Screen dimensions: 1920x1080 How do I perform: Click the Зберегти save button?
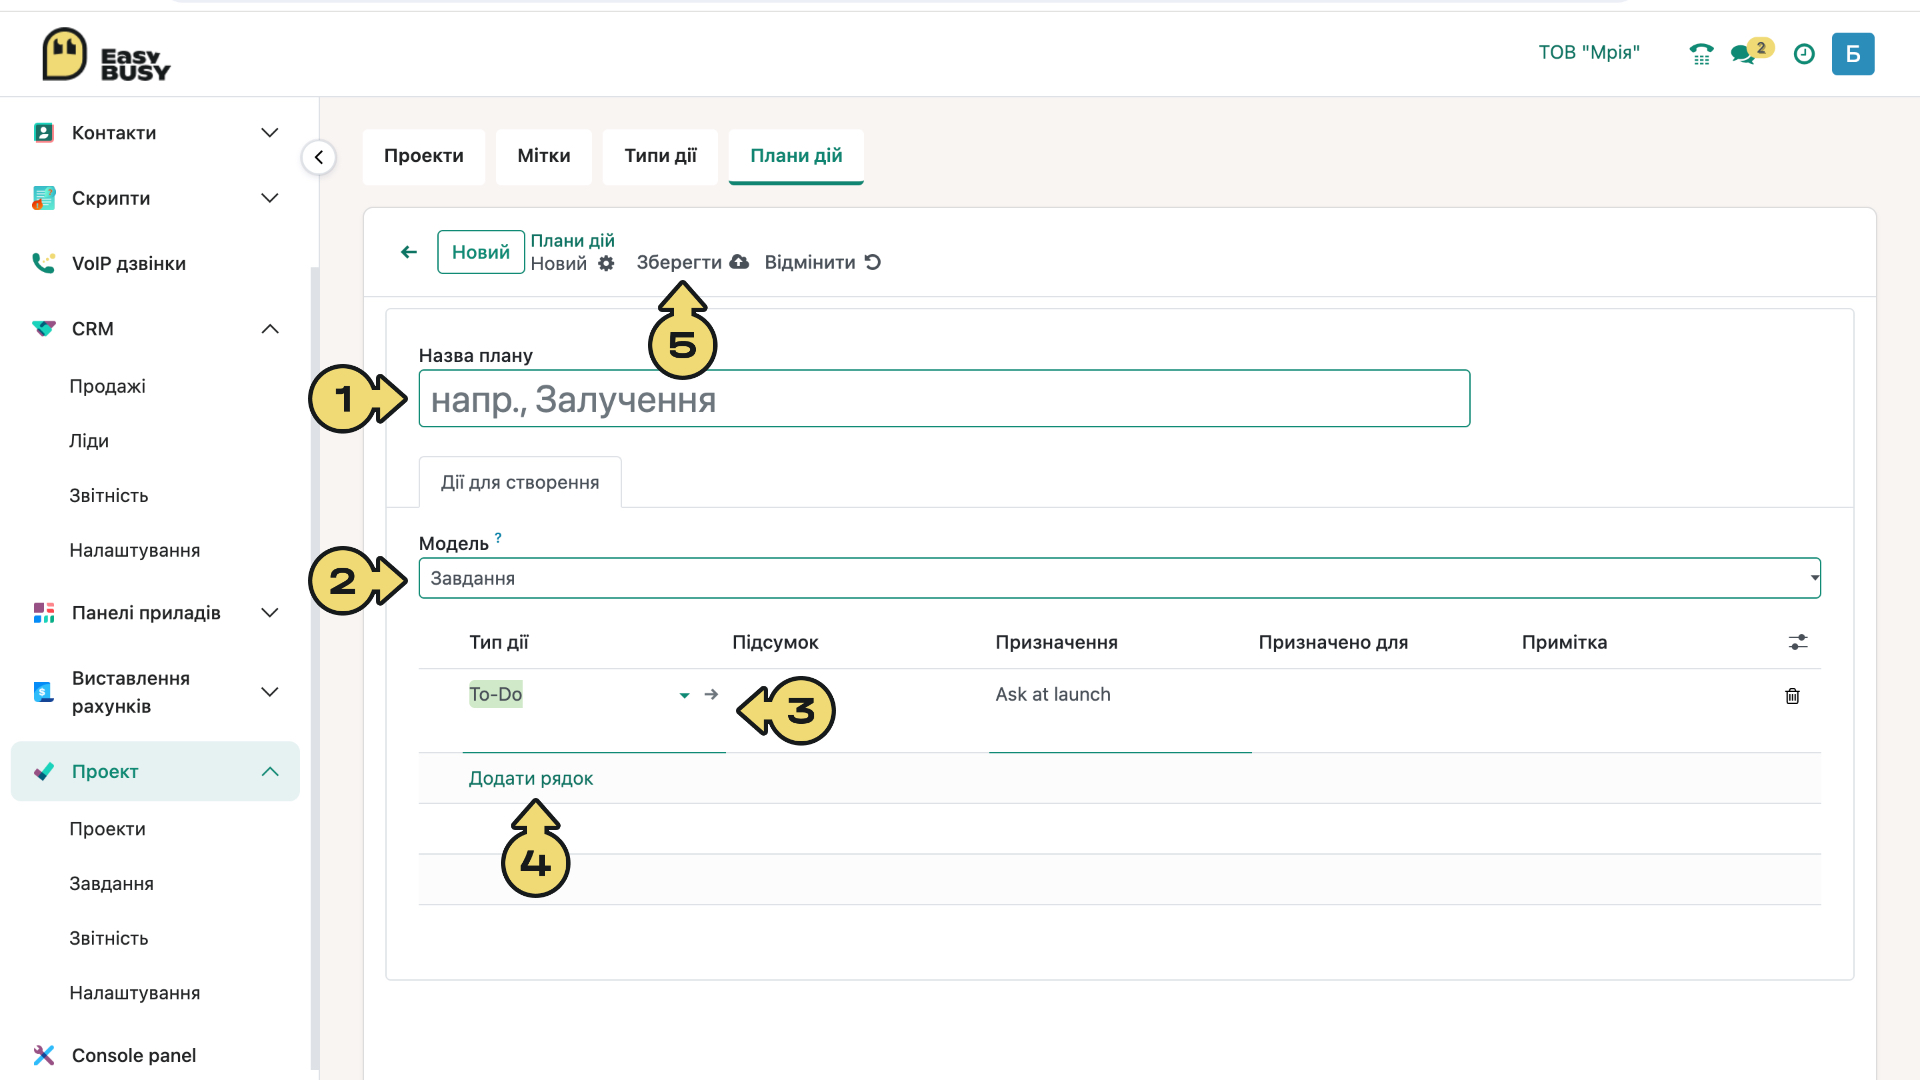pos(692,262)
